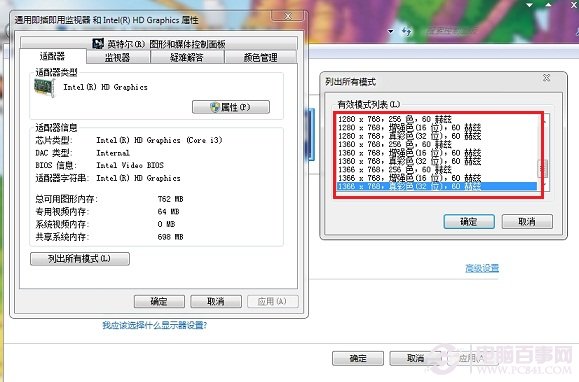This screenshot has width=579, height=382.
Task: Click 确定 in the 列出所有模式 dialog
Action: (469, 222)
